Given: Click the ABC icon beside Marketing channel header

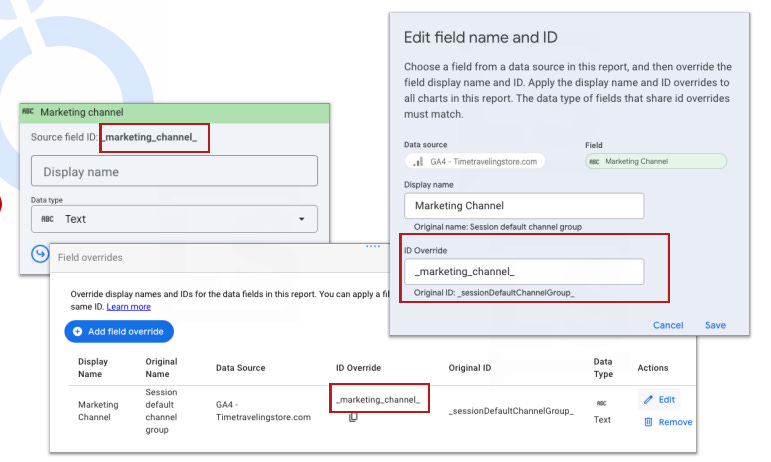Looking at the screenshot, I should point(28,112).
